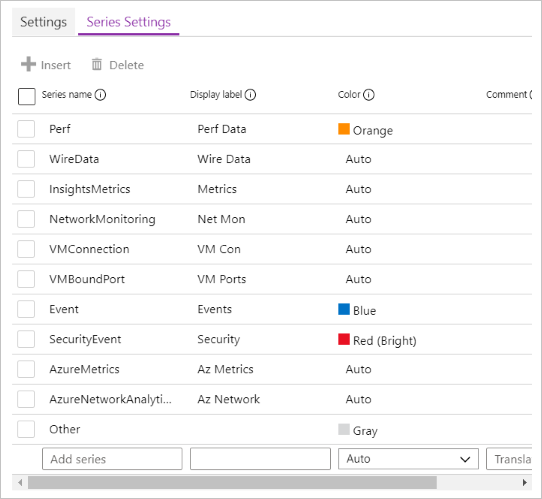The height and width of the screenshot is (499, 542).
Task: Open the Series name info icon
Action: pos(100,95)
